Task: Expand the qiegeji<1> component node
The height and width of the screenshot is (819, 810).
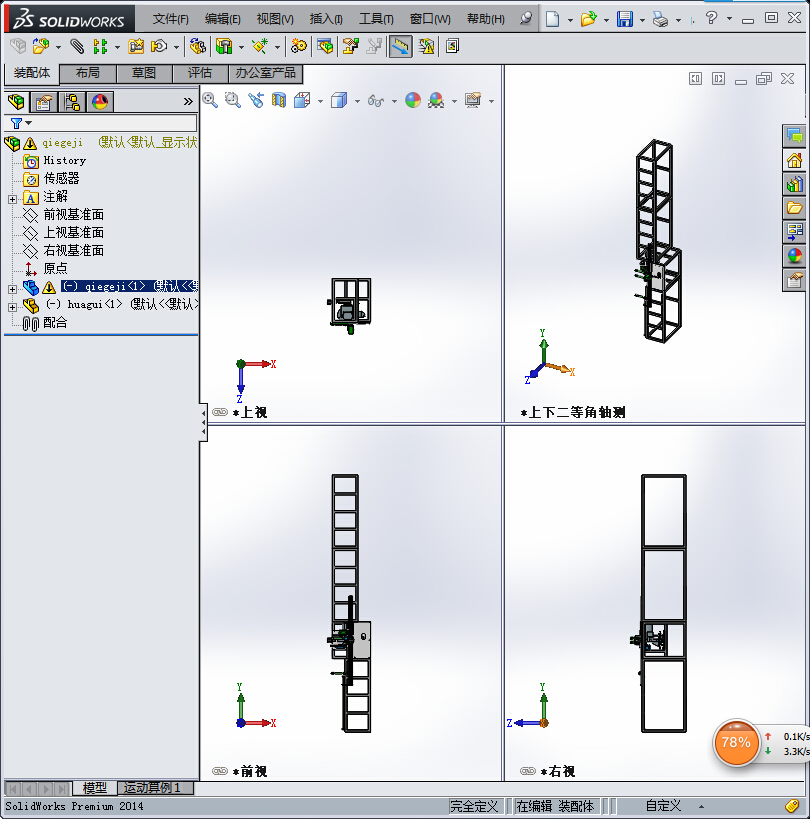Action: click(13, 289)
